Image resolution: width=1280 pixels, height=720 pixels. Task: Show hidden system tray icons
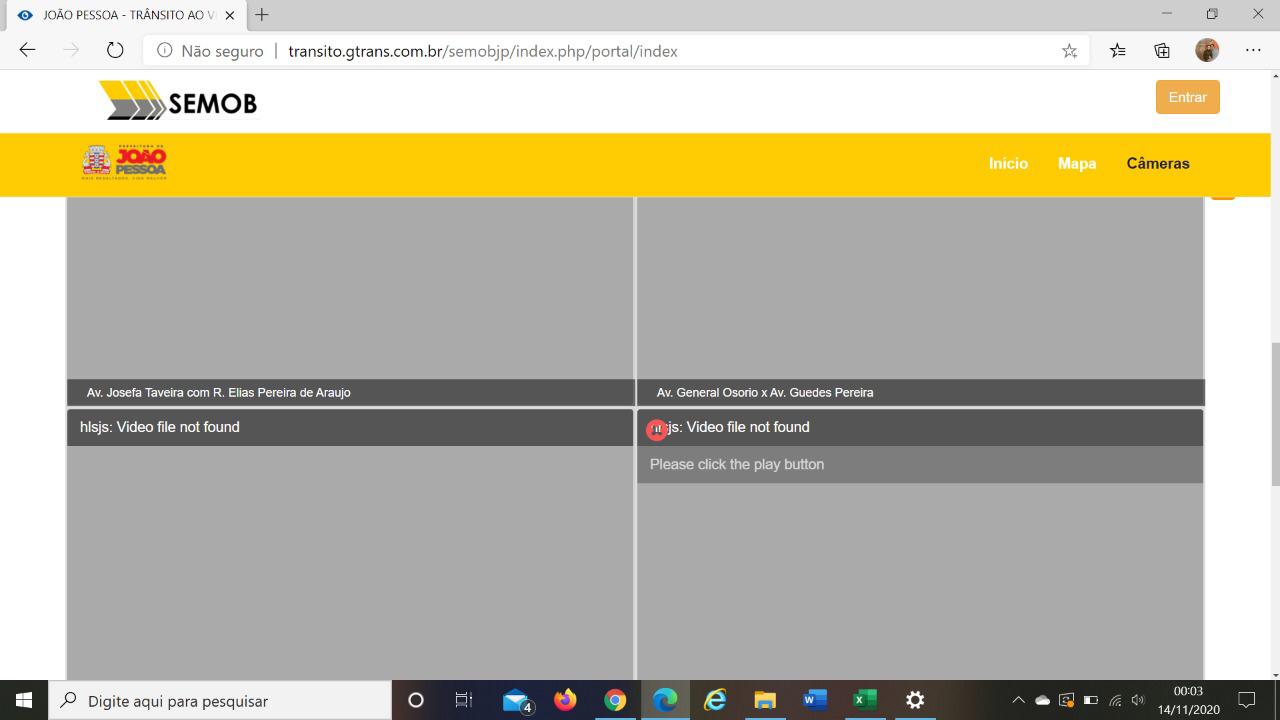pyautogui.click(x=1018, y=701)
